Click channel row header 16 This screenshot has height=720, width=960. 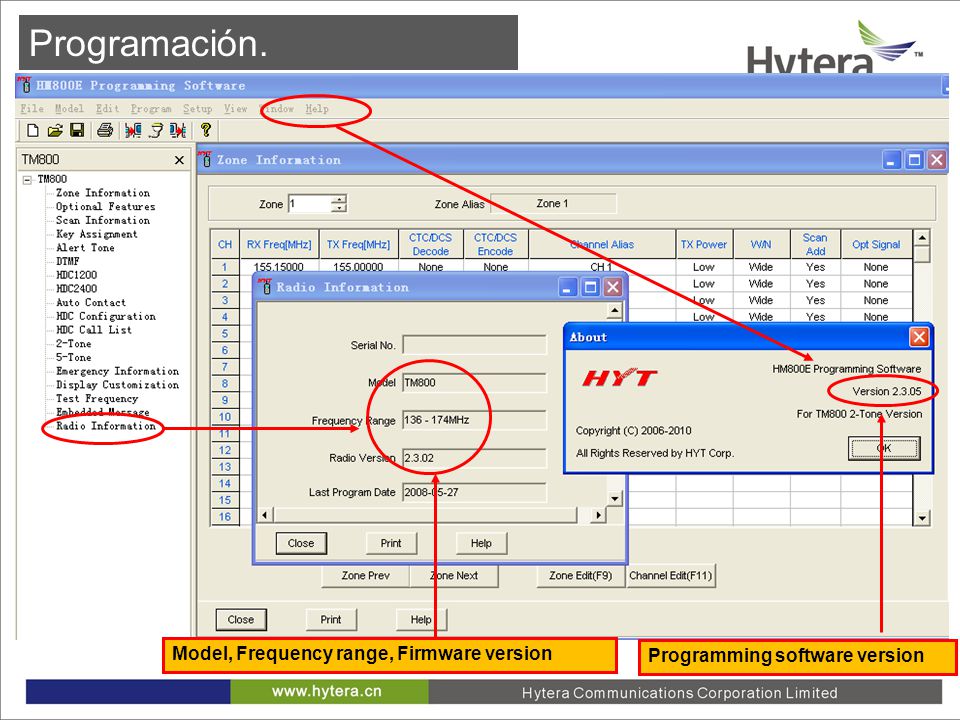click(x=225, y=517)
